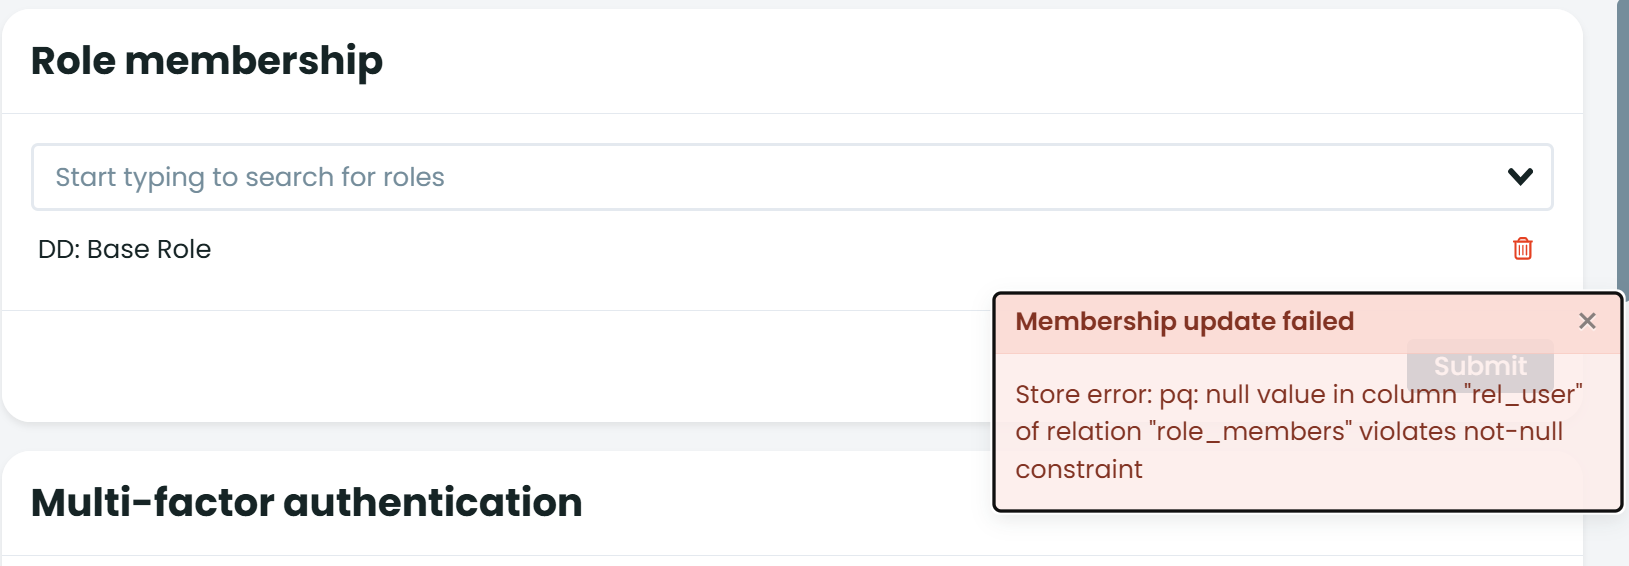Close the Membership update failed notification
Viewport: 1629px width, 566px height.
click(x=1587, y=321)
